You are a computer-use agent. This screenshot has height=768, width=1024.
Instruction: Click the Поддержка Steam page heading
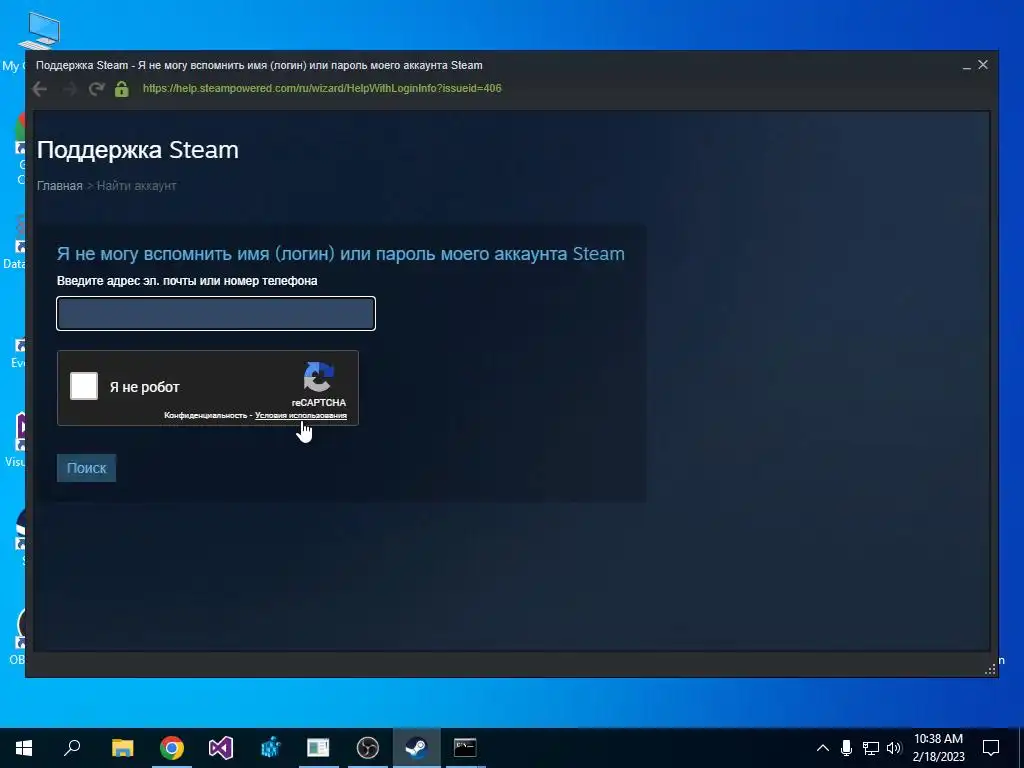[138, 150]
